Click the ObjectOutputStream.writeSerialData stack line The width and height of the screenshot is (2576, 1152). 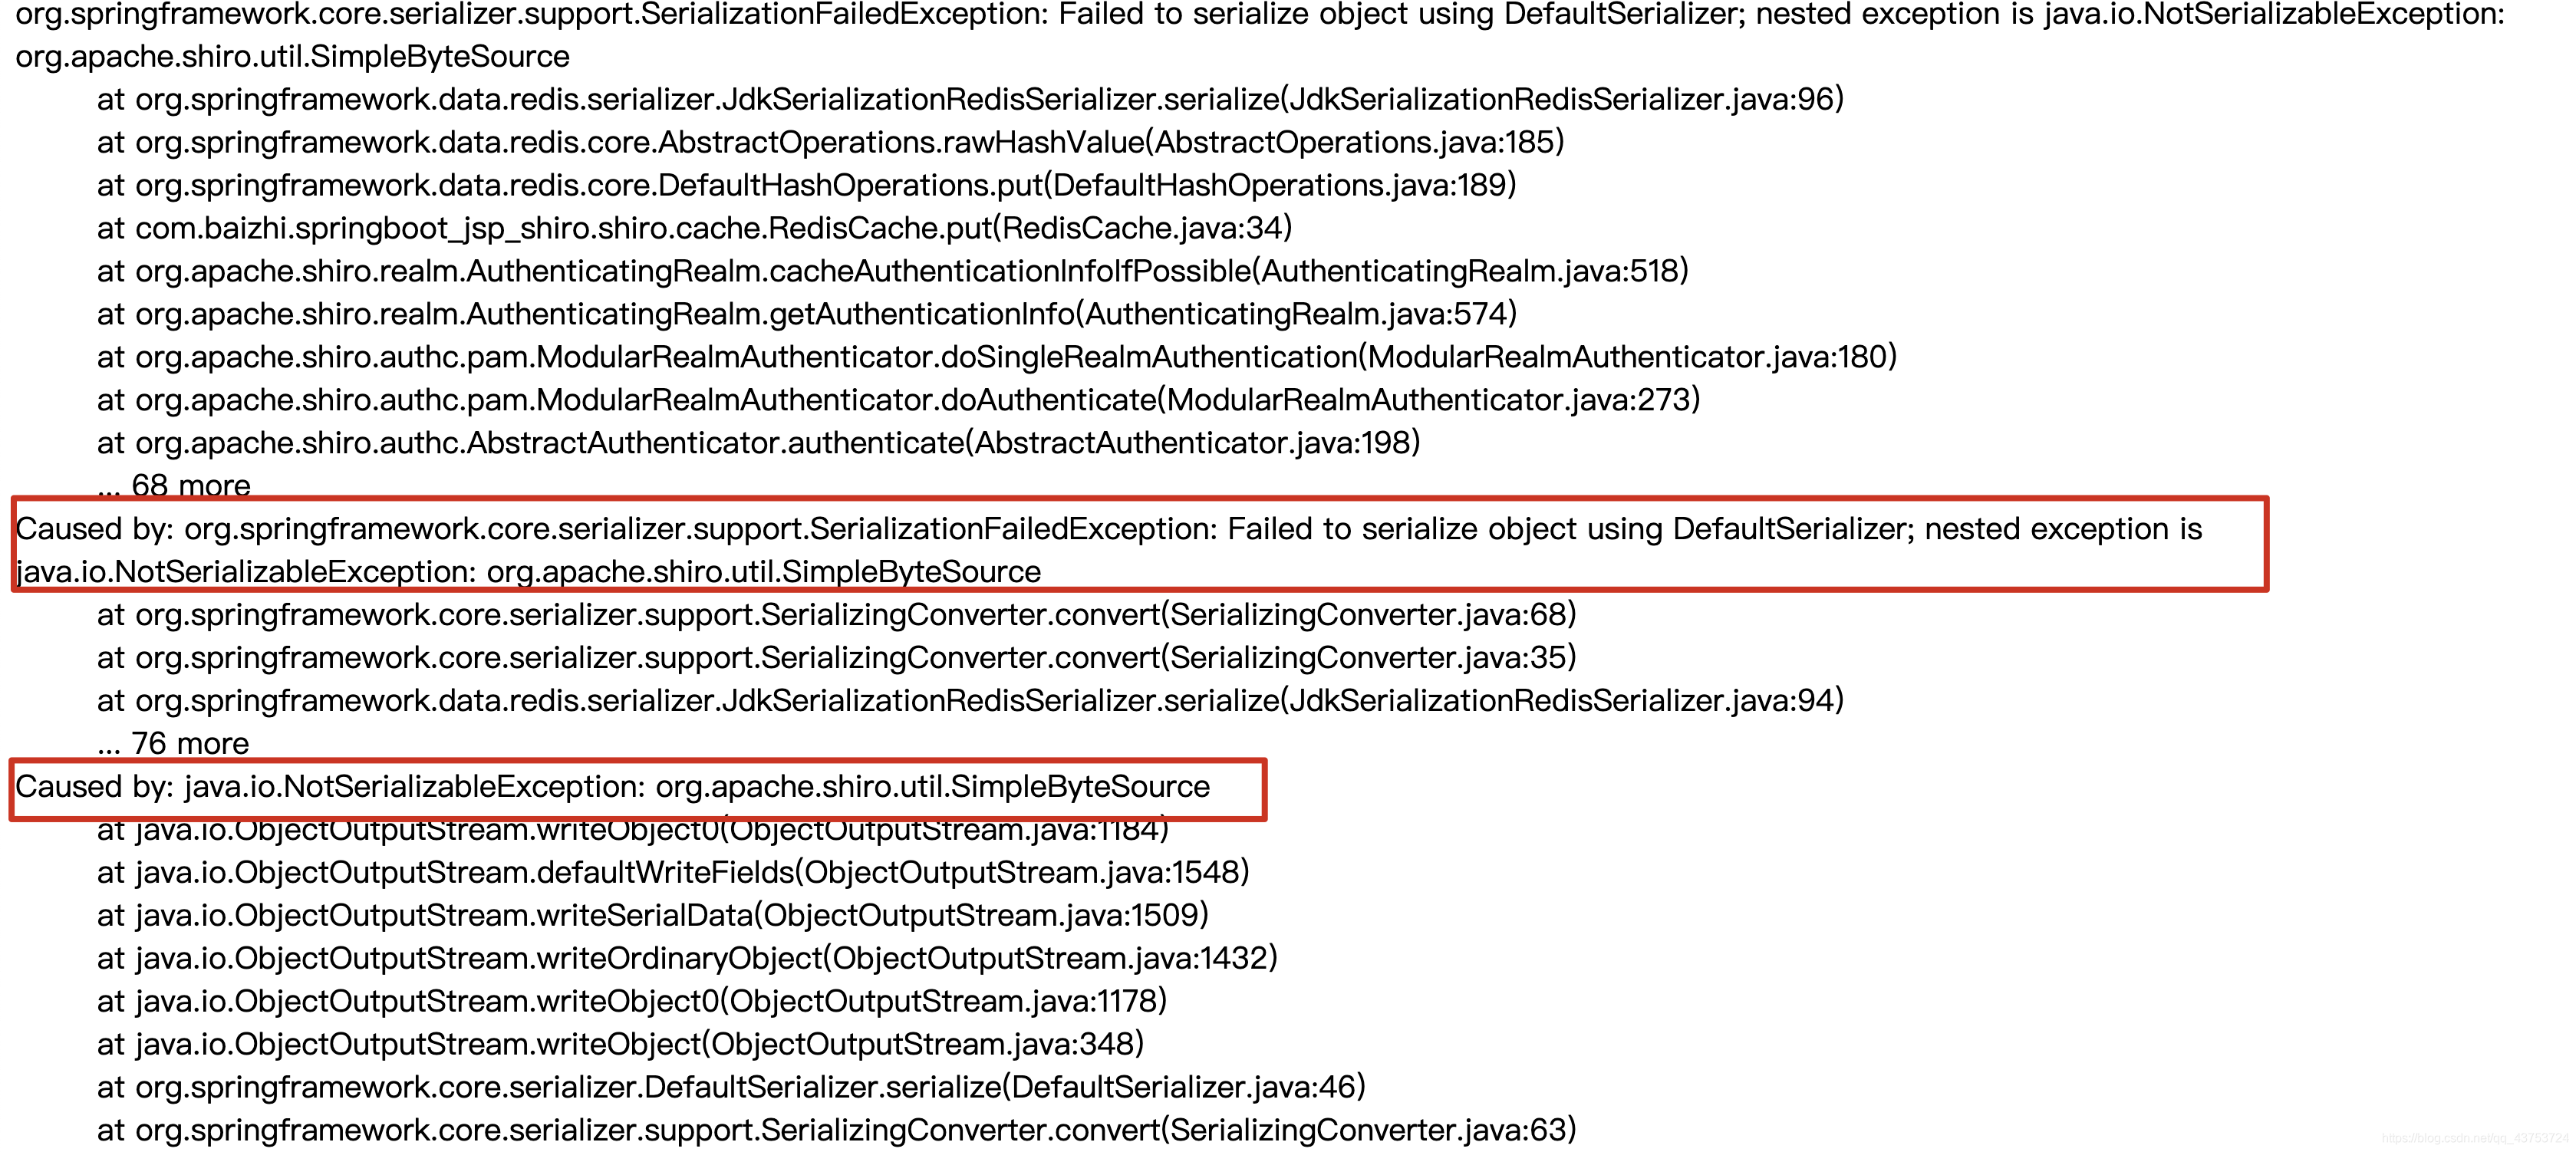[652, 915]
